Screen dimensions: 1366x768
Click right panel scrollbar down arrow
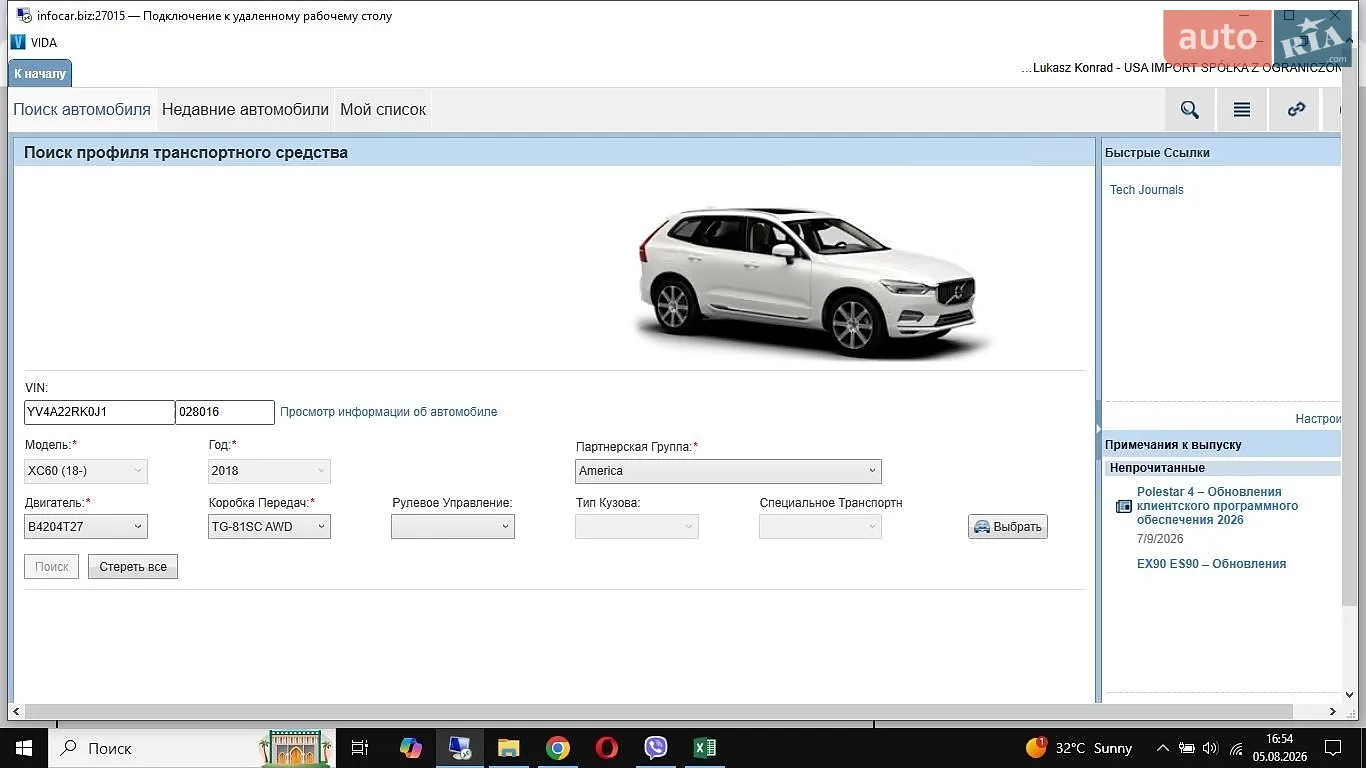click(x=1348, y=696)
